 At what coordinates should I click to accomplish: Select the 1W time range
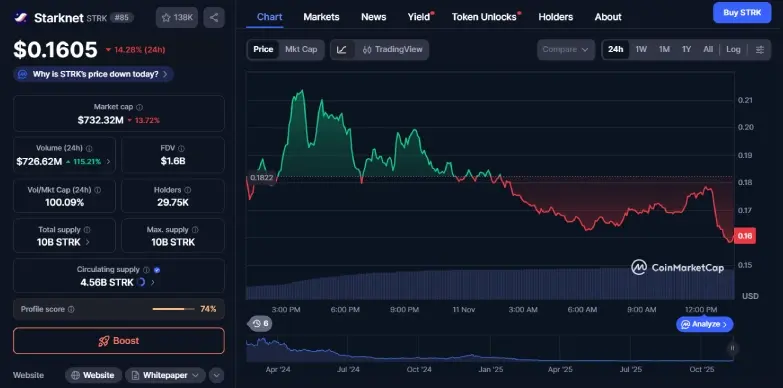(641, 49)
